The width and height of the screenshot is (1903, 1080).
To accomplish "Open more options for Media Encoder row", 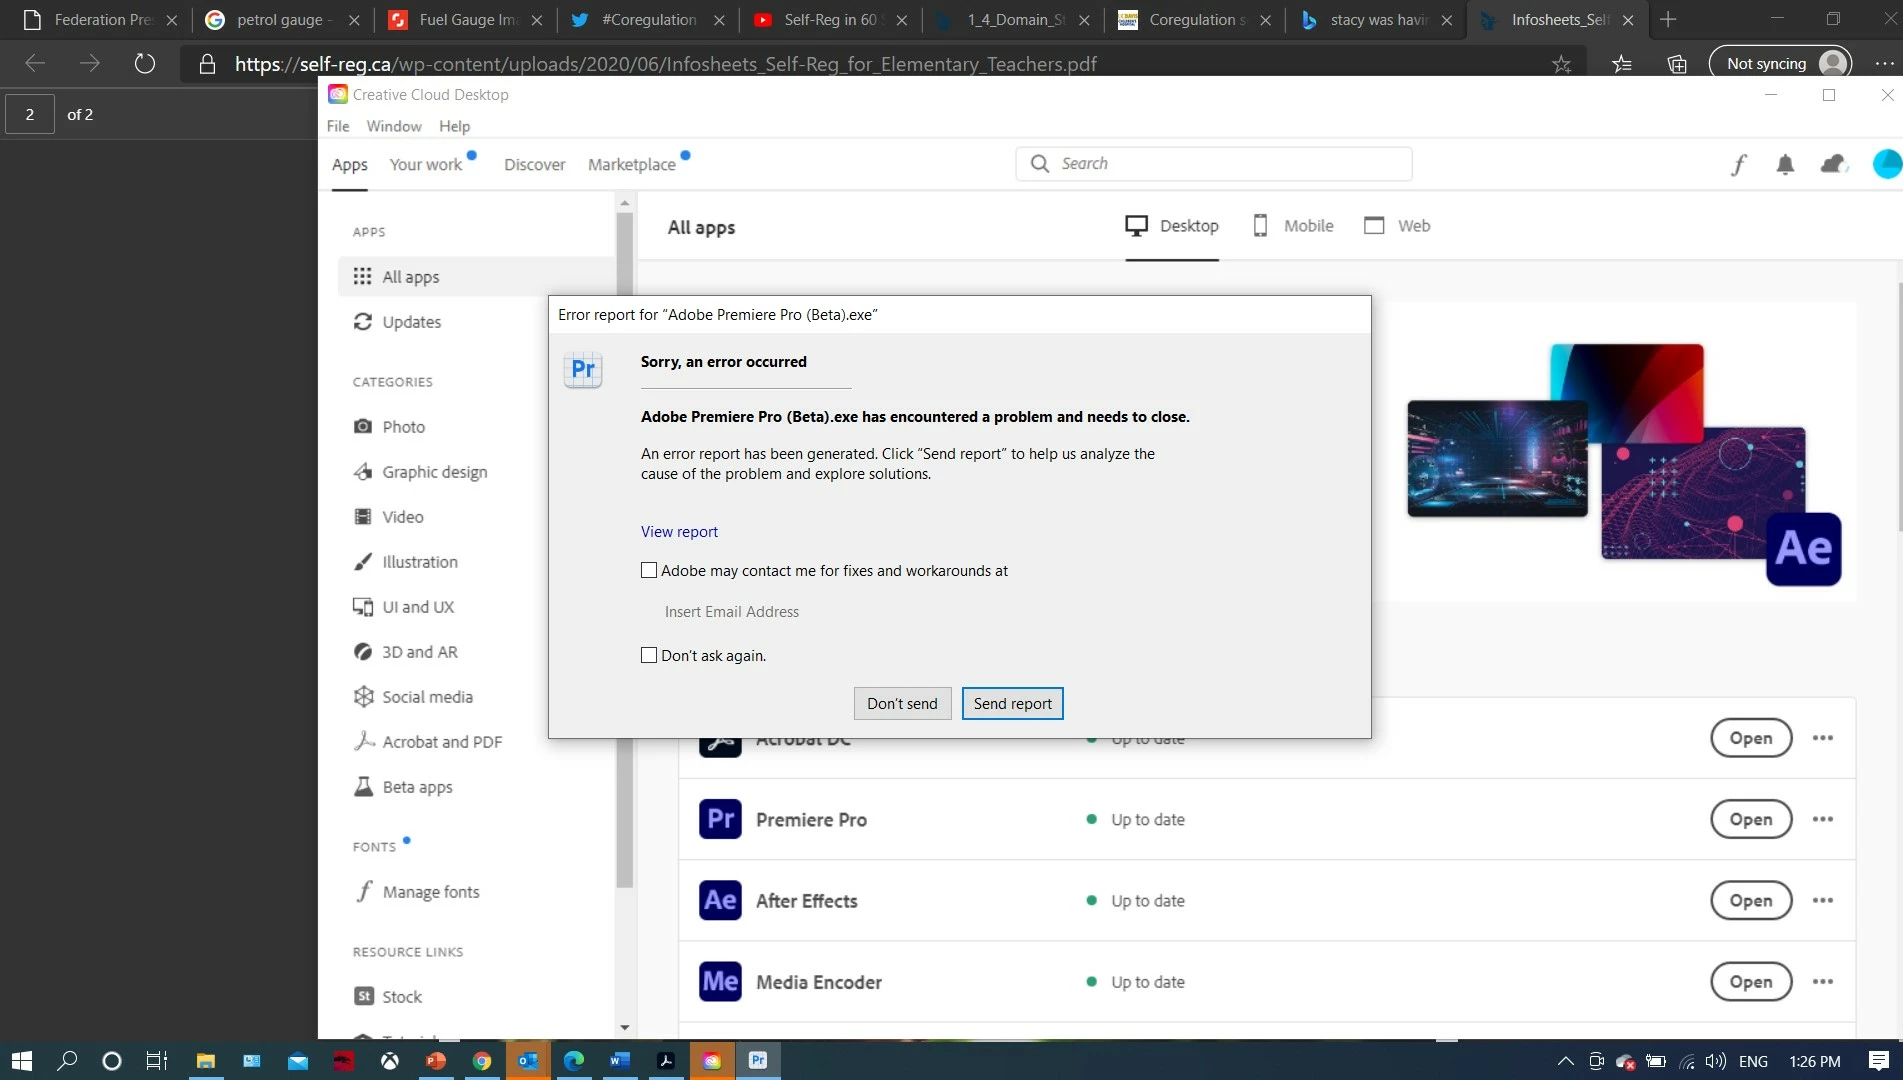I will pos(1823,981).
